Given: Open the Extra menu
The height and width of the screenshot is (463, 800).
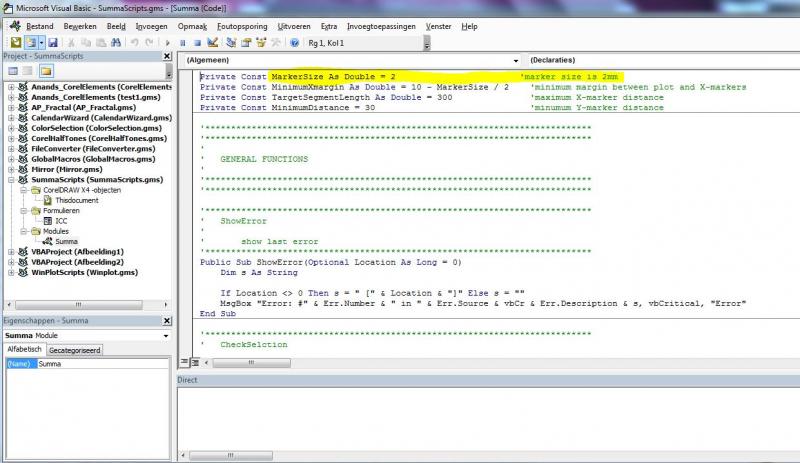Looking at the screenshot, I should click(329, 26).
